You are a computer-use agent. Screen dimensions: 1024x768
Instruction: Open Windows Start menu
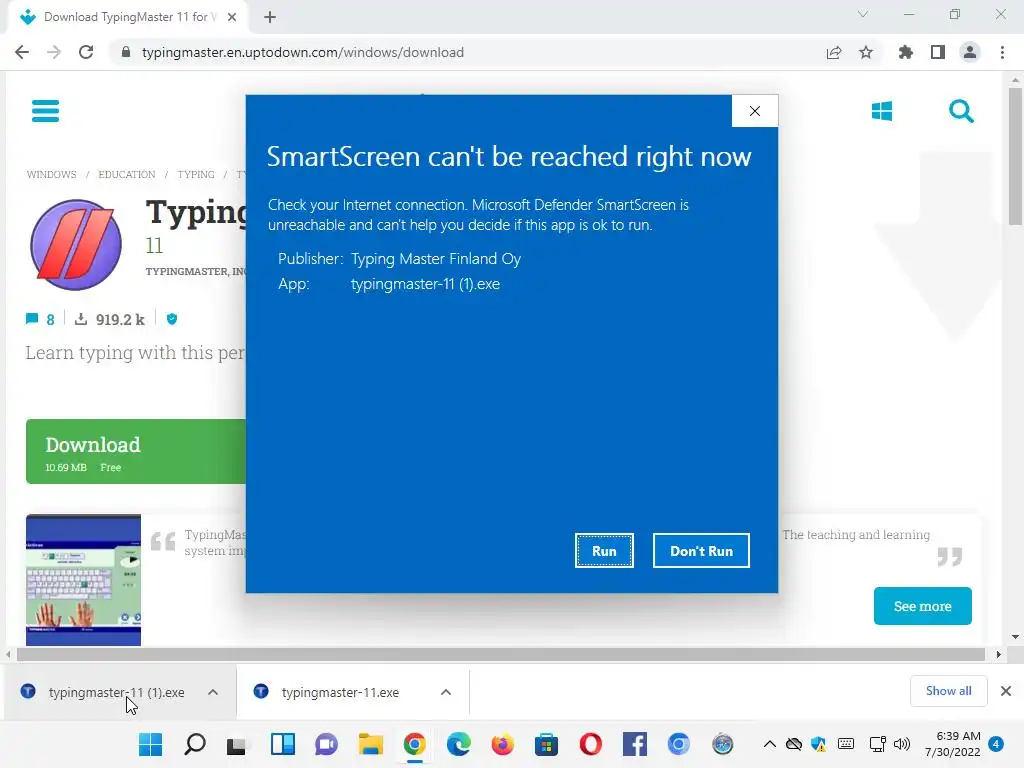click(151, 744)
